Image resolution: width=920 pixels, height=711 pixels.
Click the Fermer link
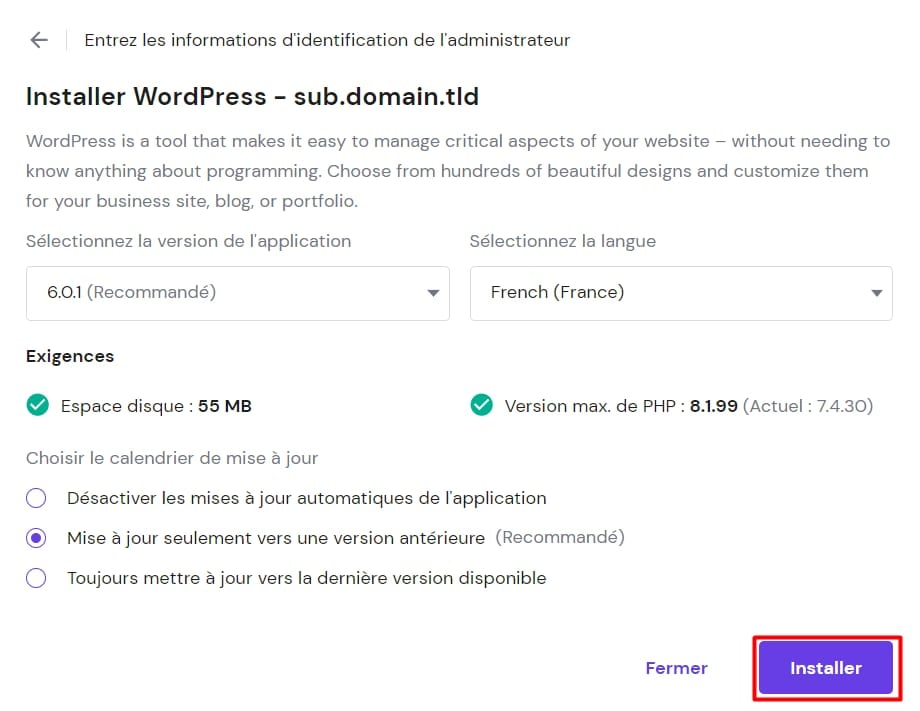pyautogui.click(x=676, y=668)
